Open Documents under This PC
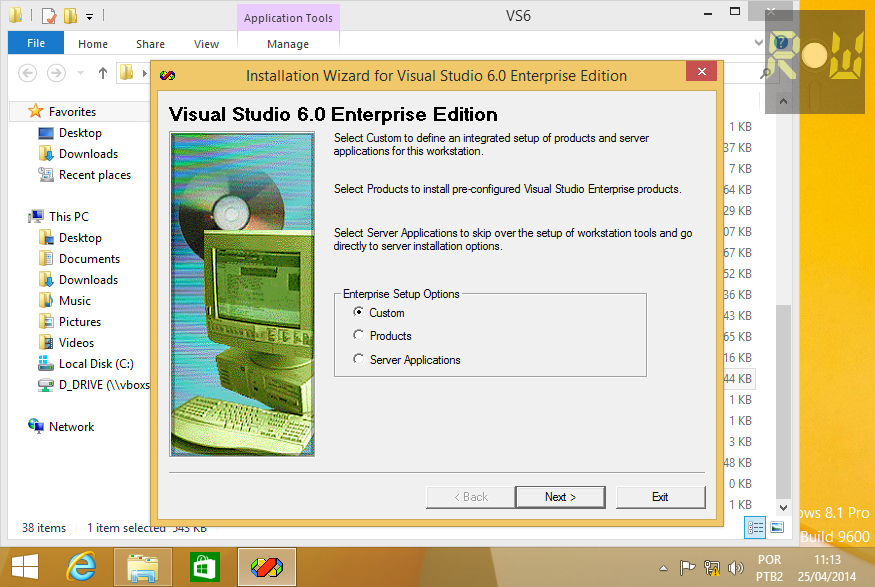Image resolution: width=875 pixels, height=587 pixels. pyautogui.click(x=89, y=259)
